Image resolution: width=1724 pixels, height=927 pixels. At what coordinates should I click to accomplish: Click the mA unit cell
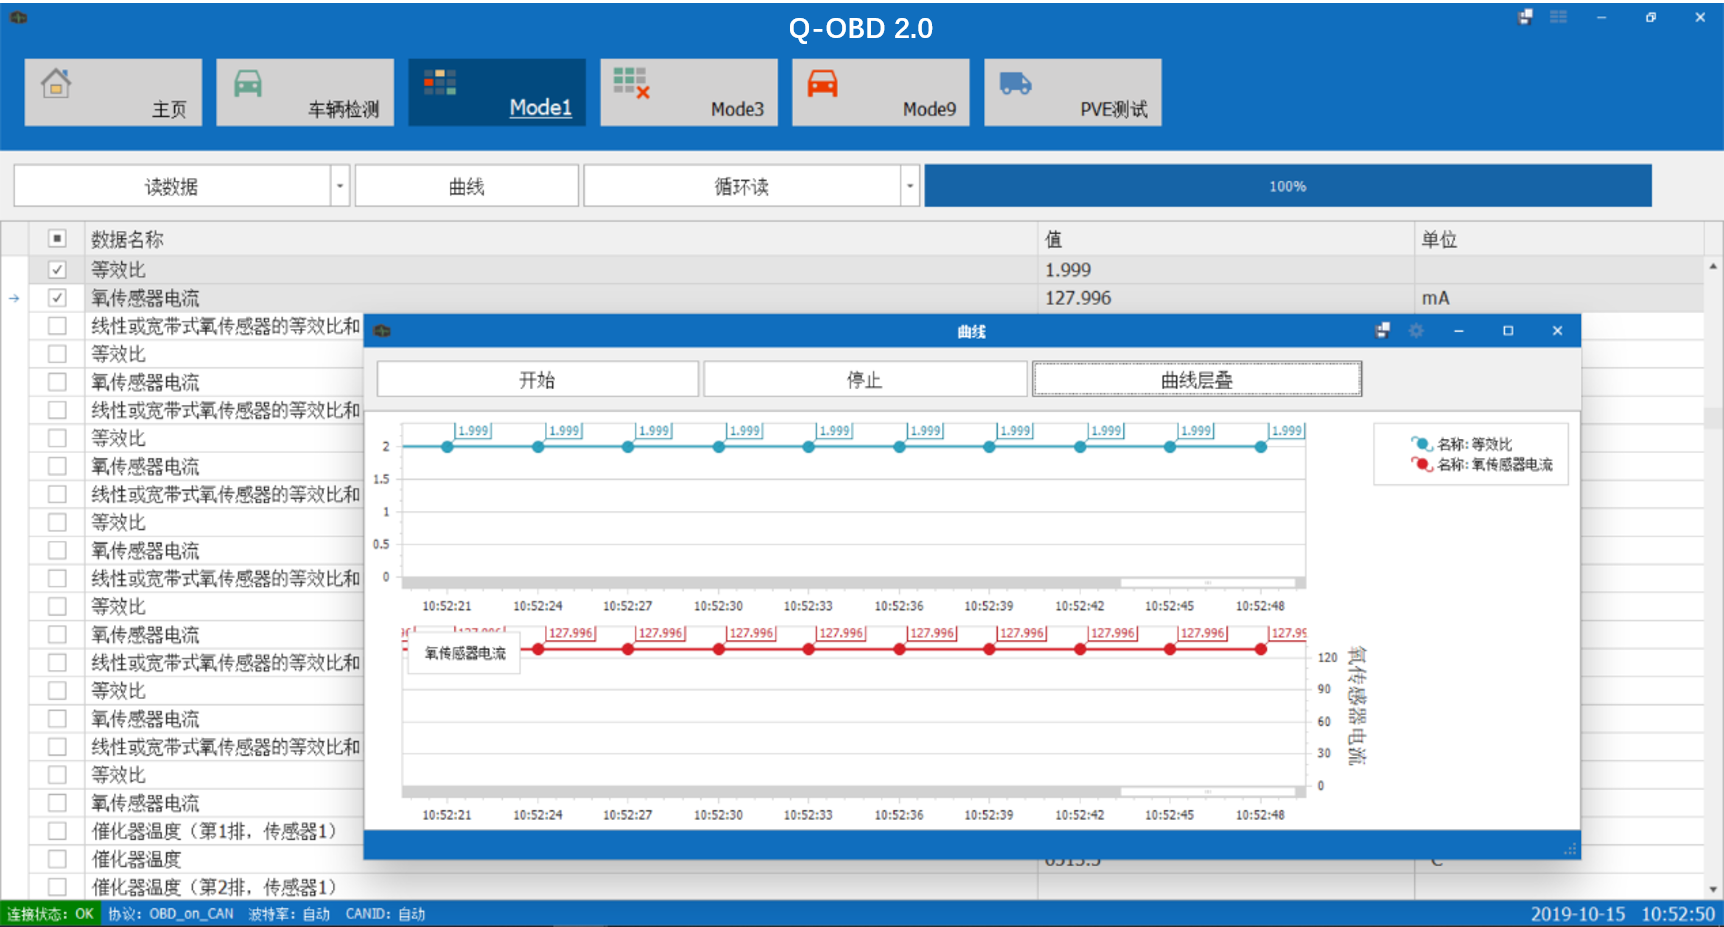tap(1559, 298)
